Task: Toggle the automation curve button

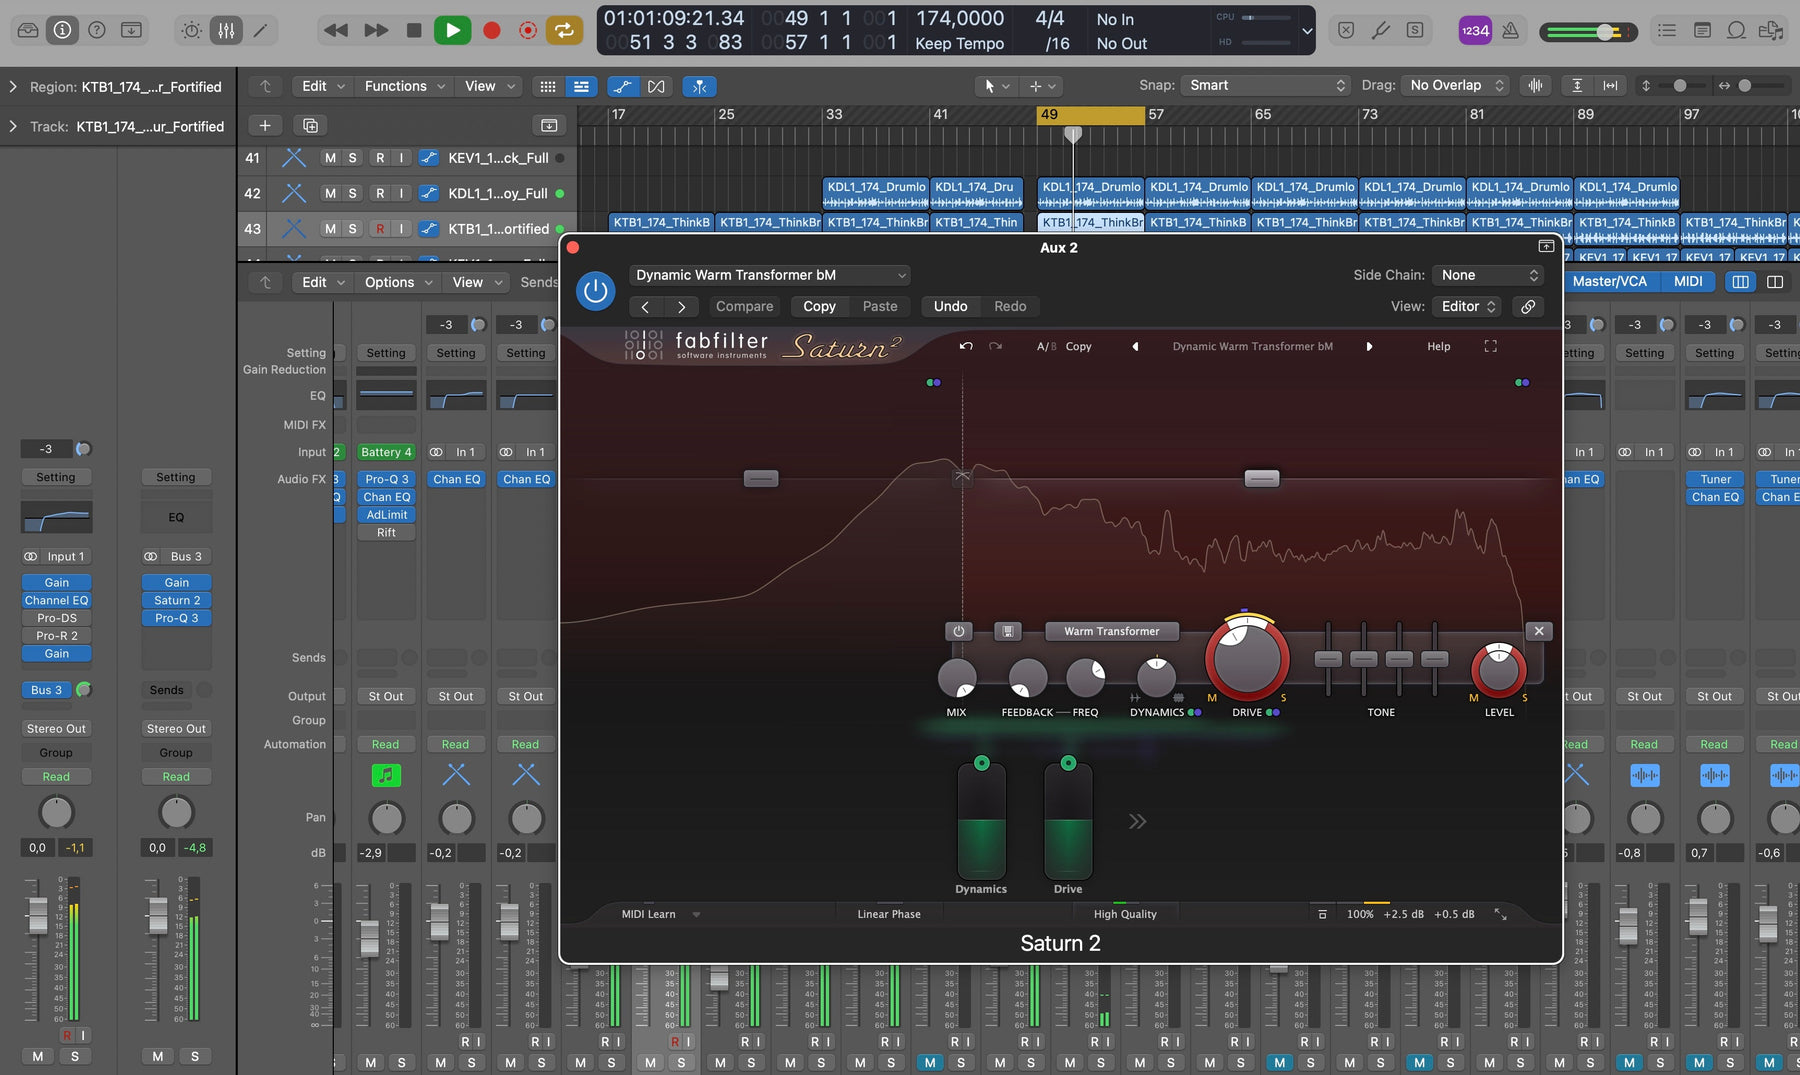Action: (621, 87)
